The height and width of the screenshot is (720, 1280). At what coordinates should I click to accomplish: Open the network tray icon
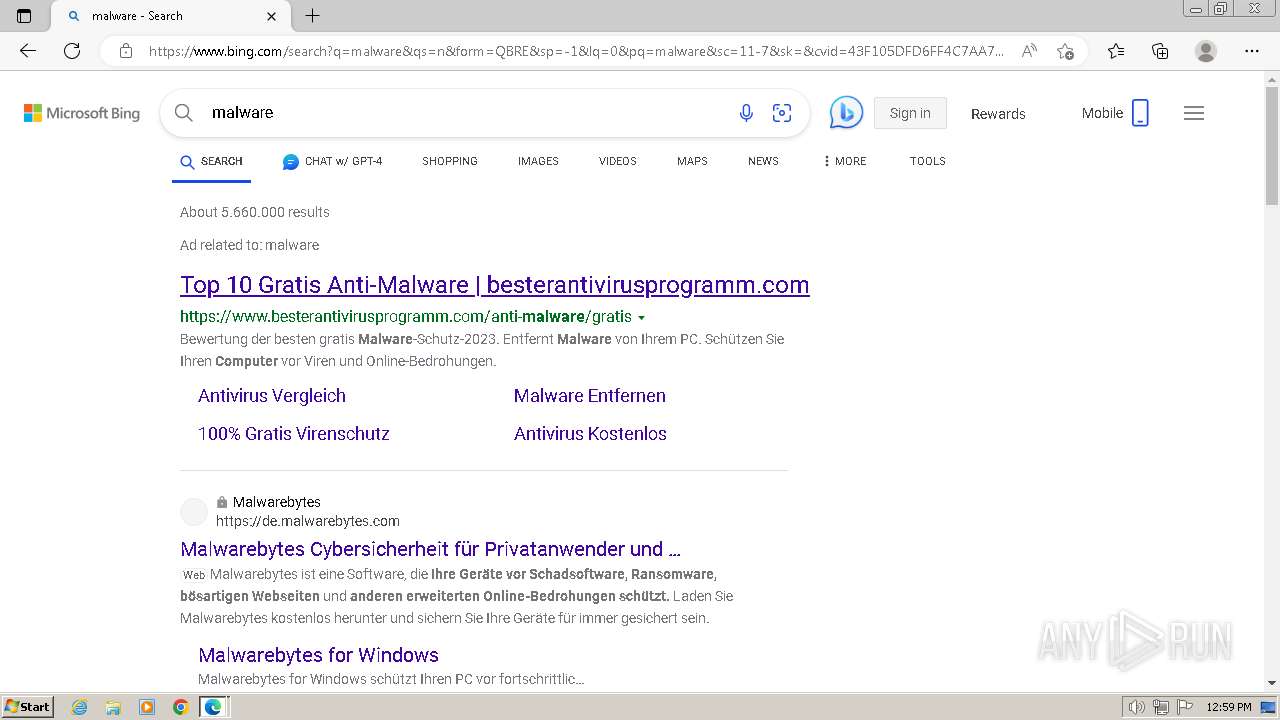tap(1160, 707)
